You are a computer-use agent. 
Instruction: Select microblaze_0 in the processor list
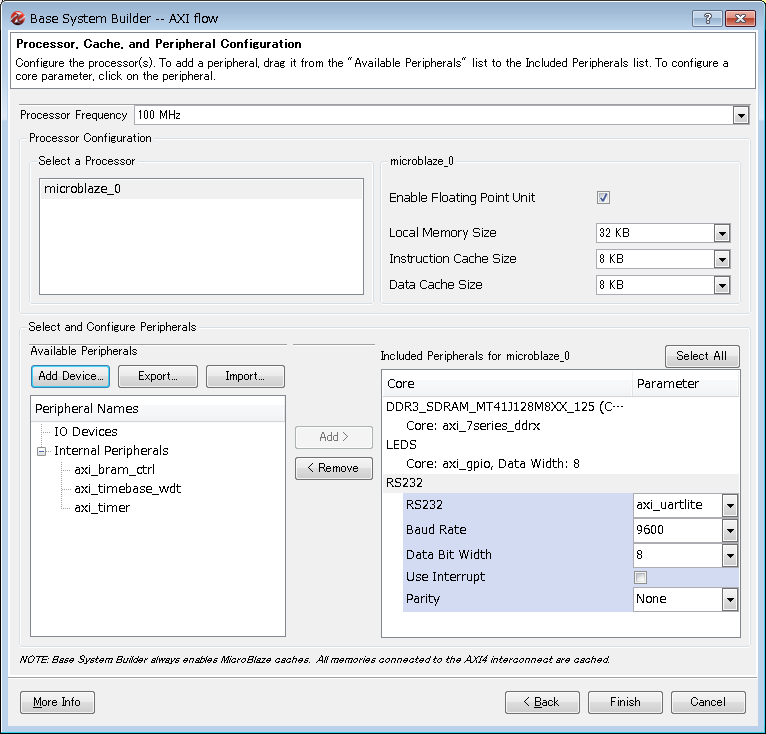(83, 189)
